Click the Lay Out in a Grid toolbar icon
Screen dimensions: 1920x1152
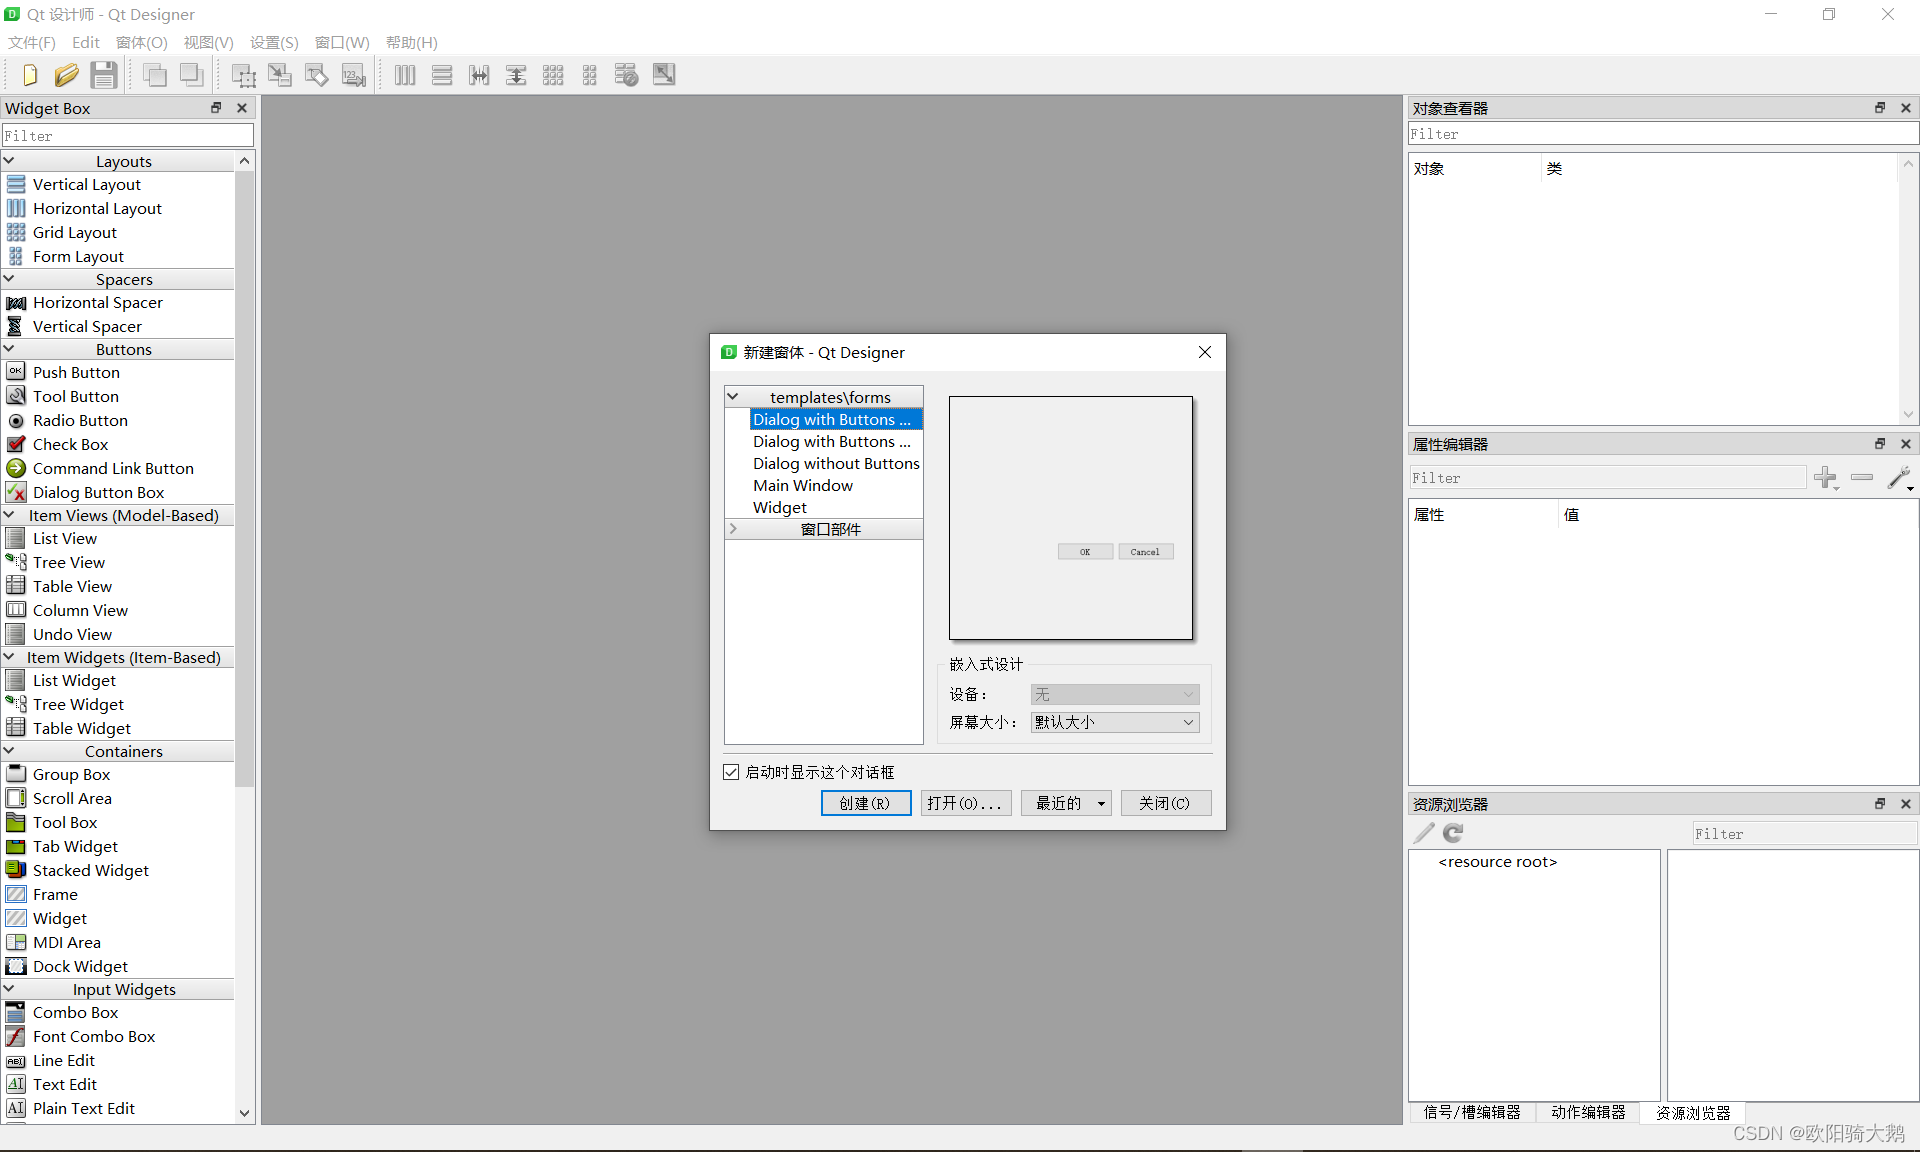553,74
